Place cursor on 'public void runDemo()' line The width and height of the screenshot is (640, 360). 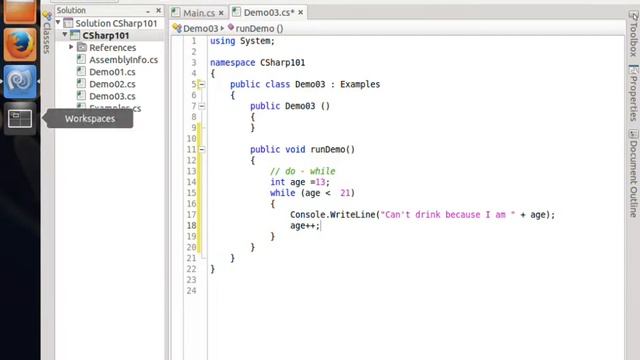point(302,149)
